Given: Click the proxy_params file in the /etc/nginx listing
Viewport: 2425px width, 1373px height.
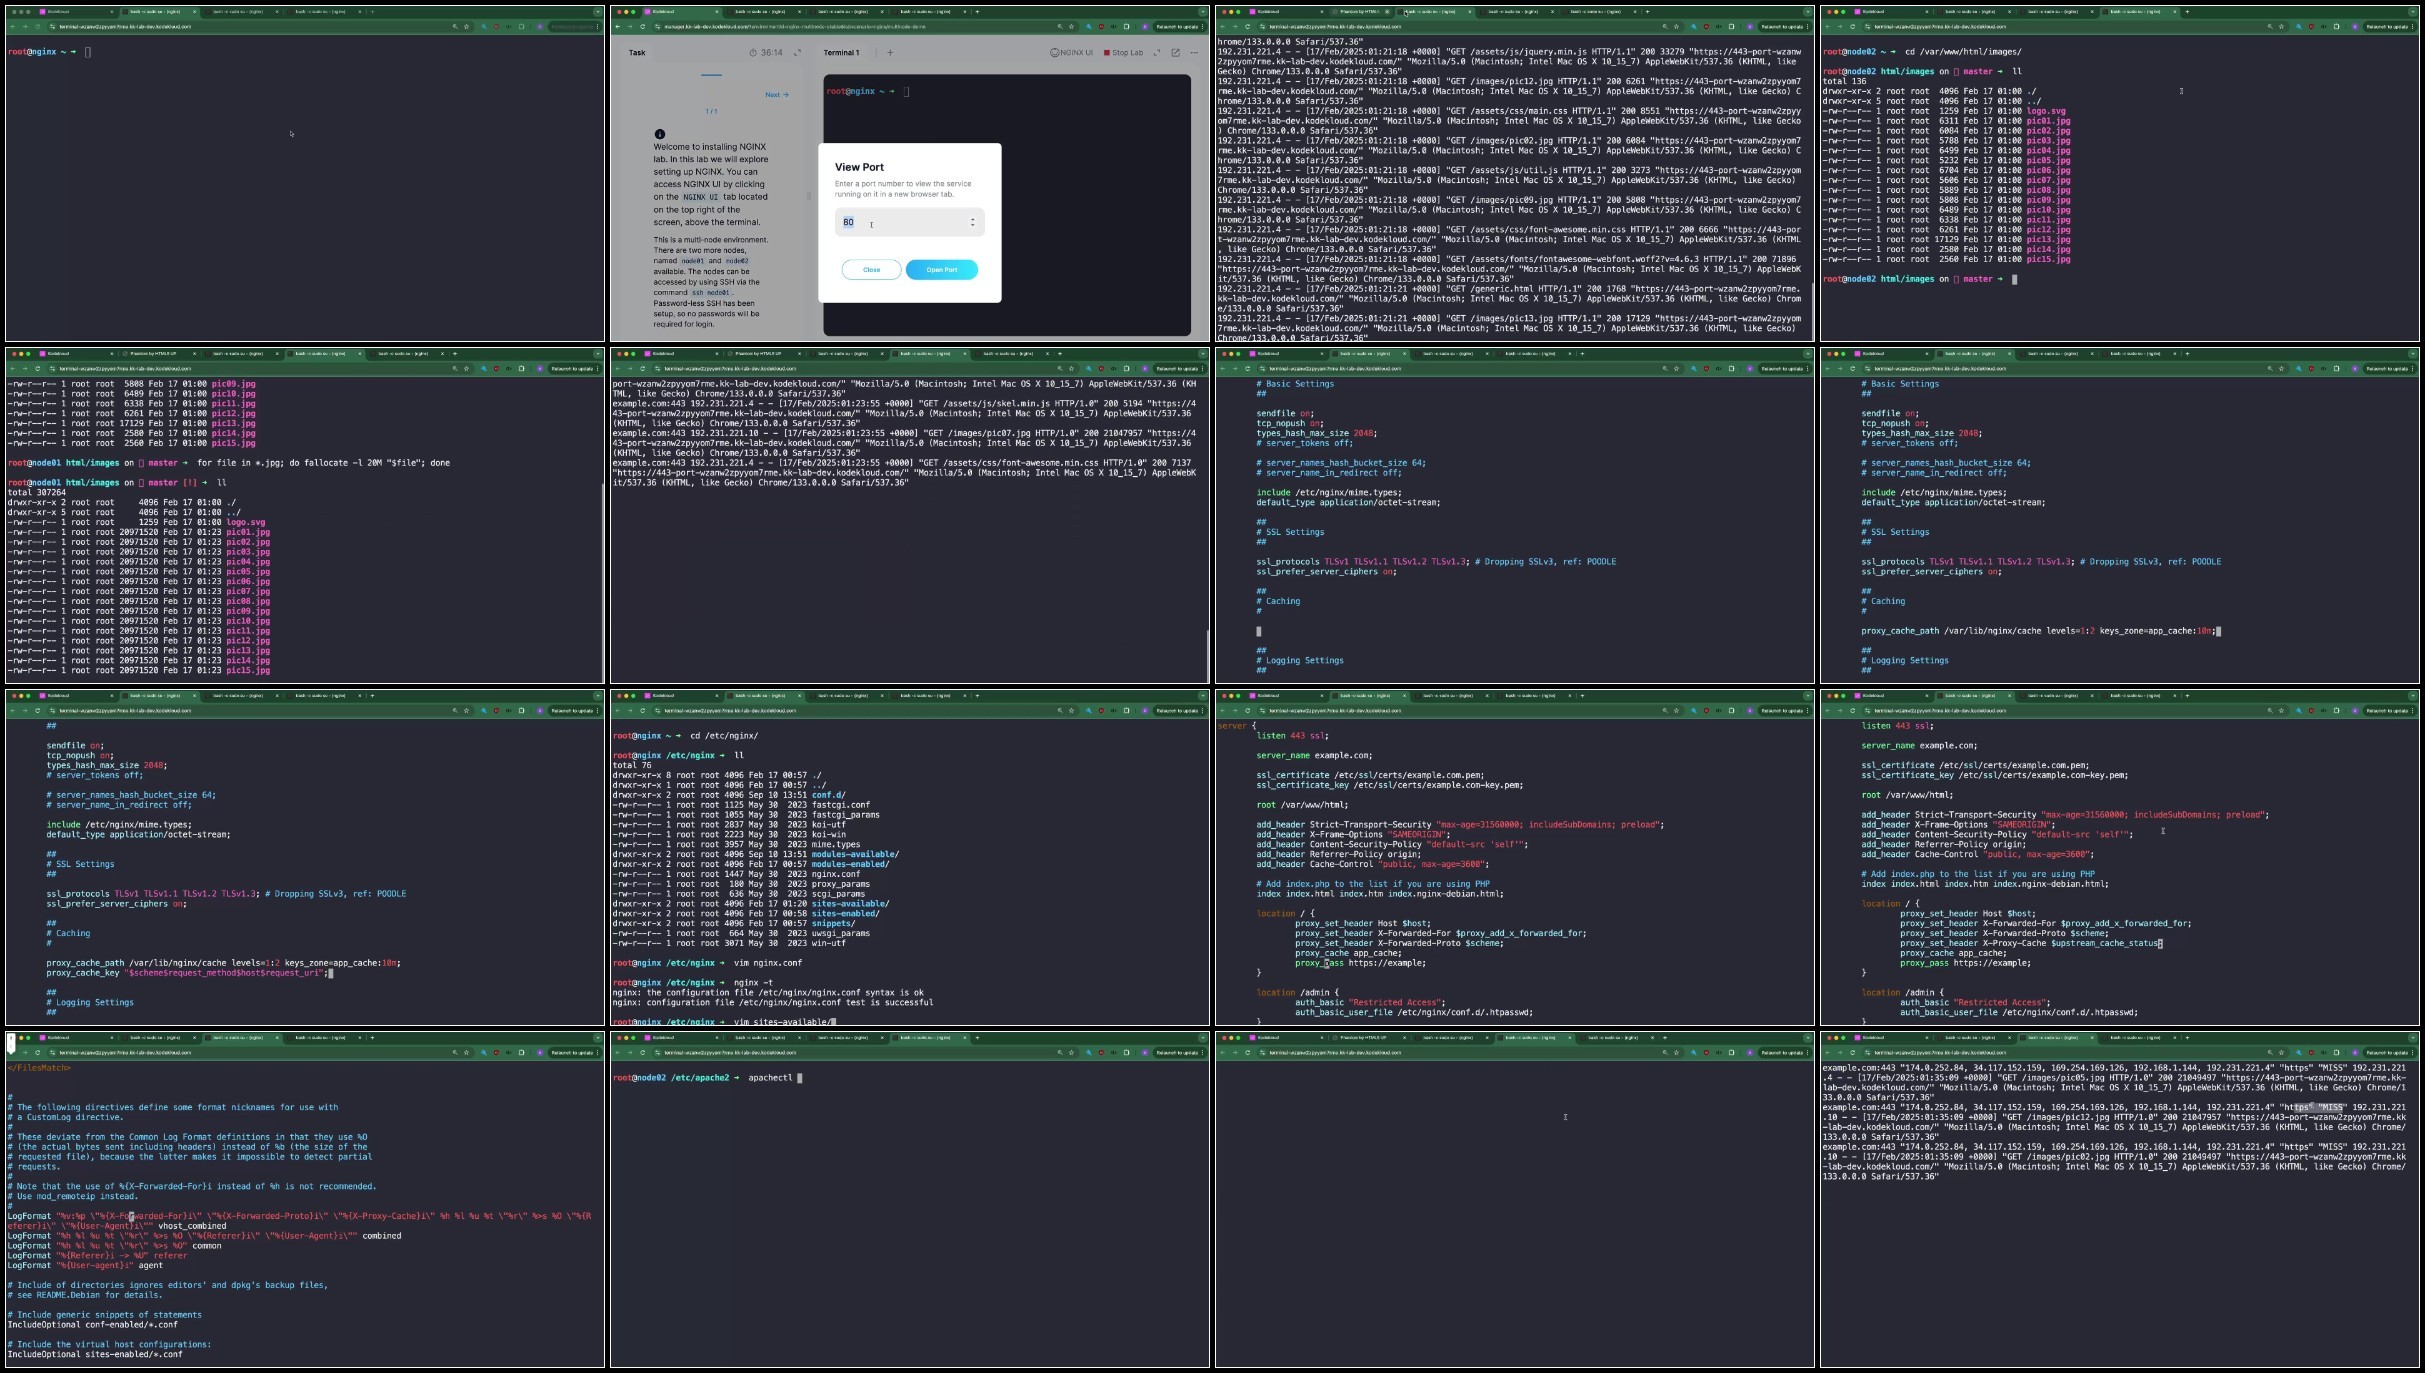Looking at the screenshot, I should click(841, 884).
